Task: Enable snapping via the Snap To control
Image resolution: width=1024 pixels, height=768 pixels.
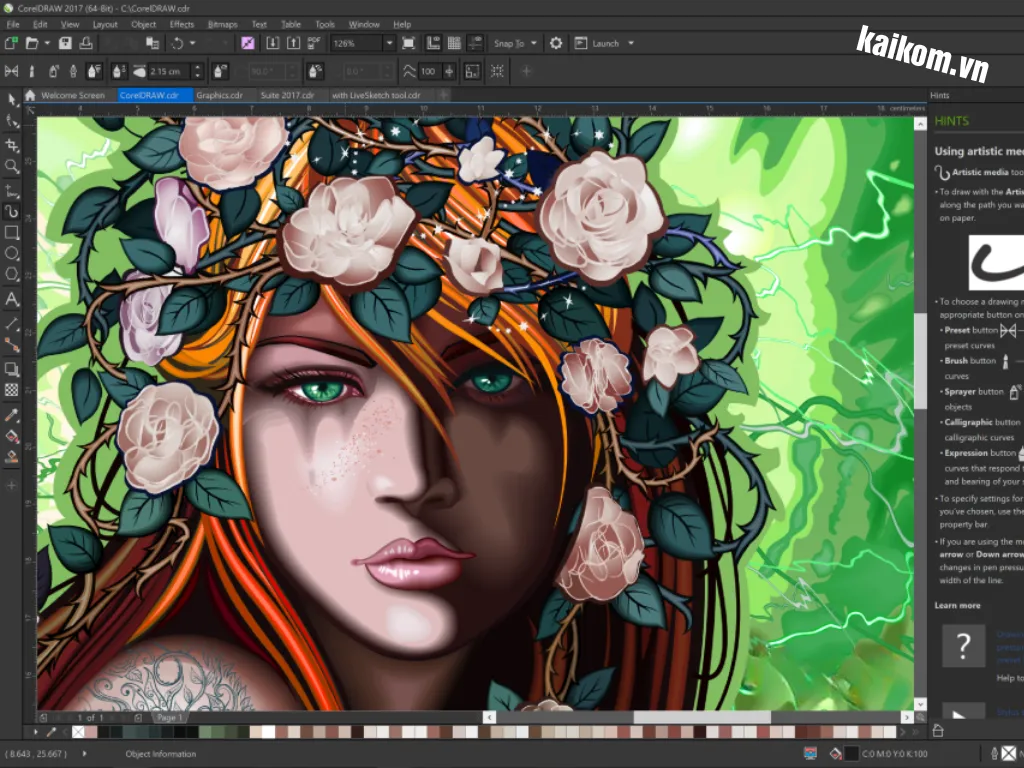Action: [514, 43]
